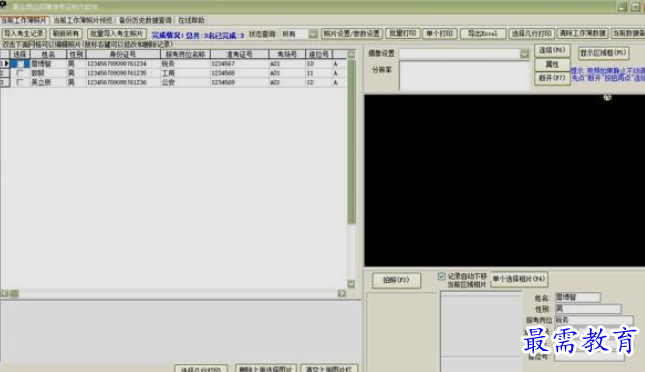Click the 准考证号 column header
Viewport: 645px width, 372px height.
[x=239, y=54]
